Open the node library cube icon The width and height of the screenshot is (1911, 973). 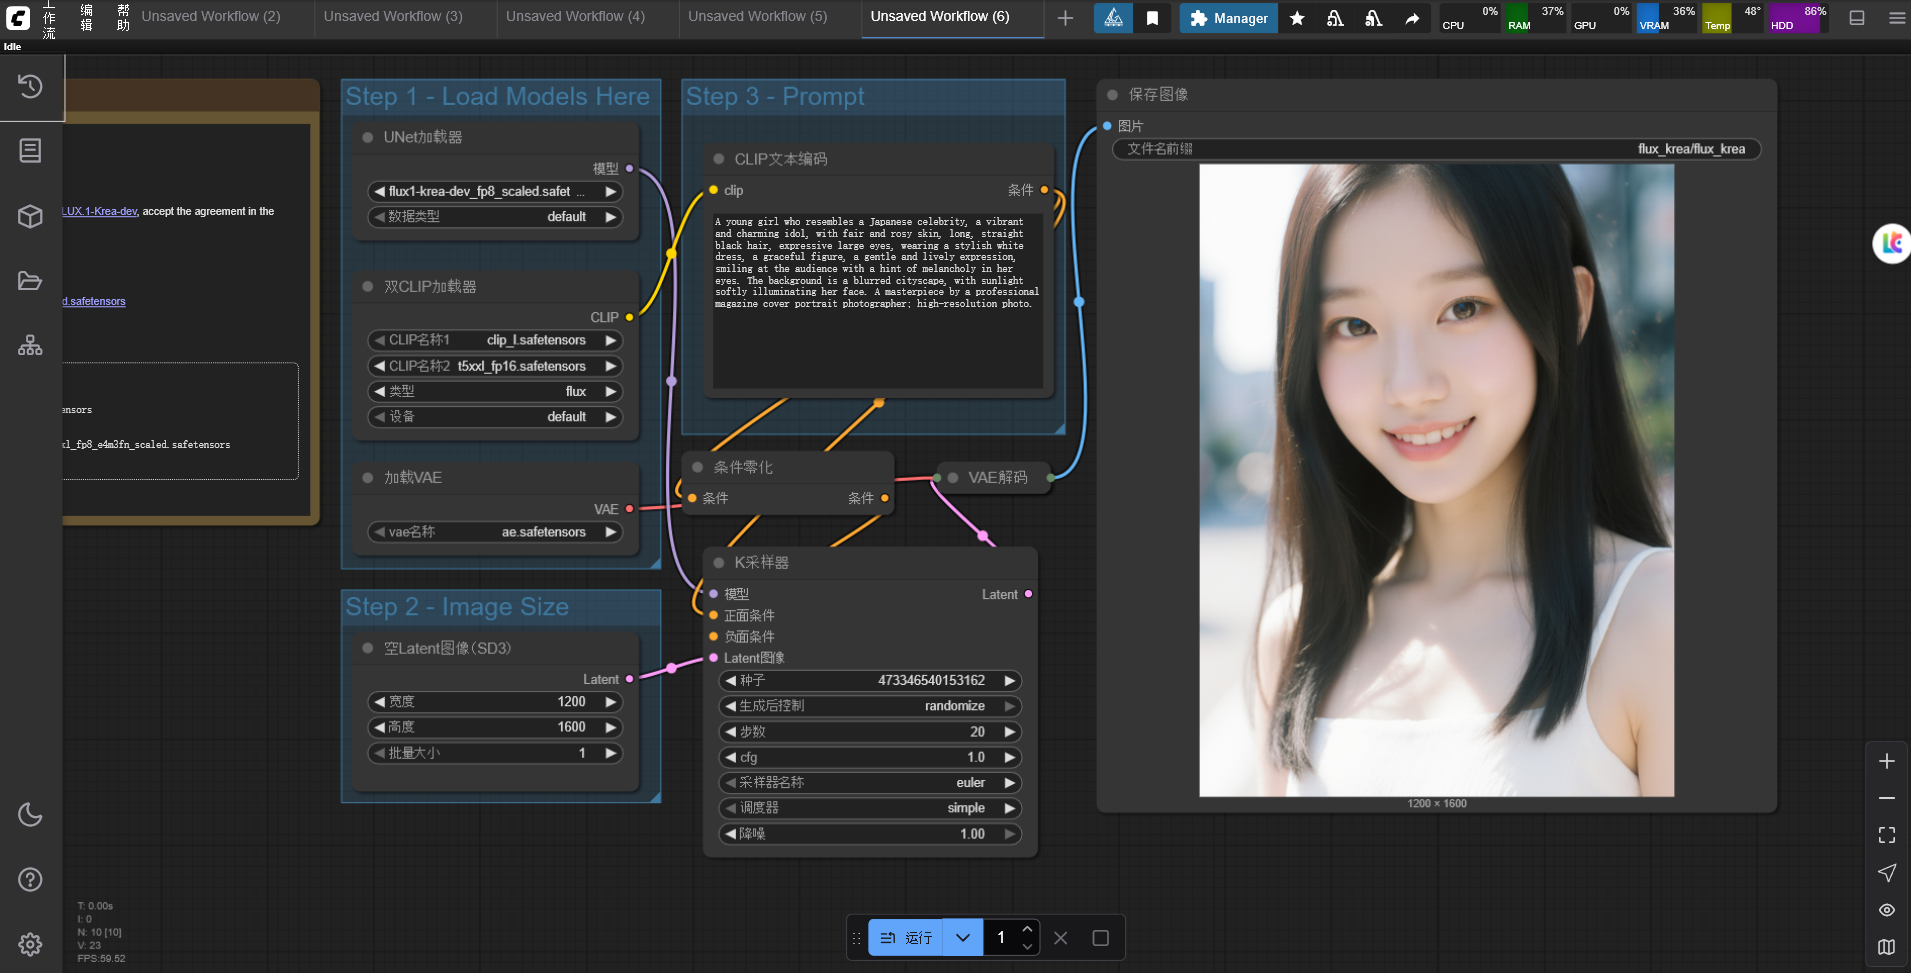[30, 216]
